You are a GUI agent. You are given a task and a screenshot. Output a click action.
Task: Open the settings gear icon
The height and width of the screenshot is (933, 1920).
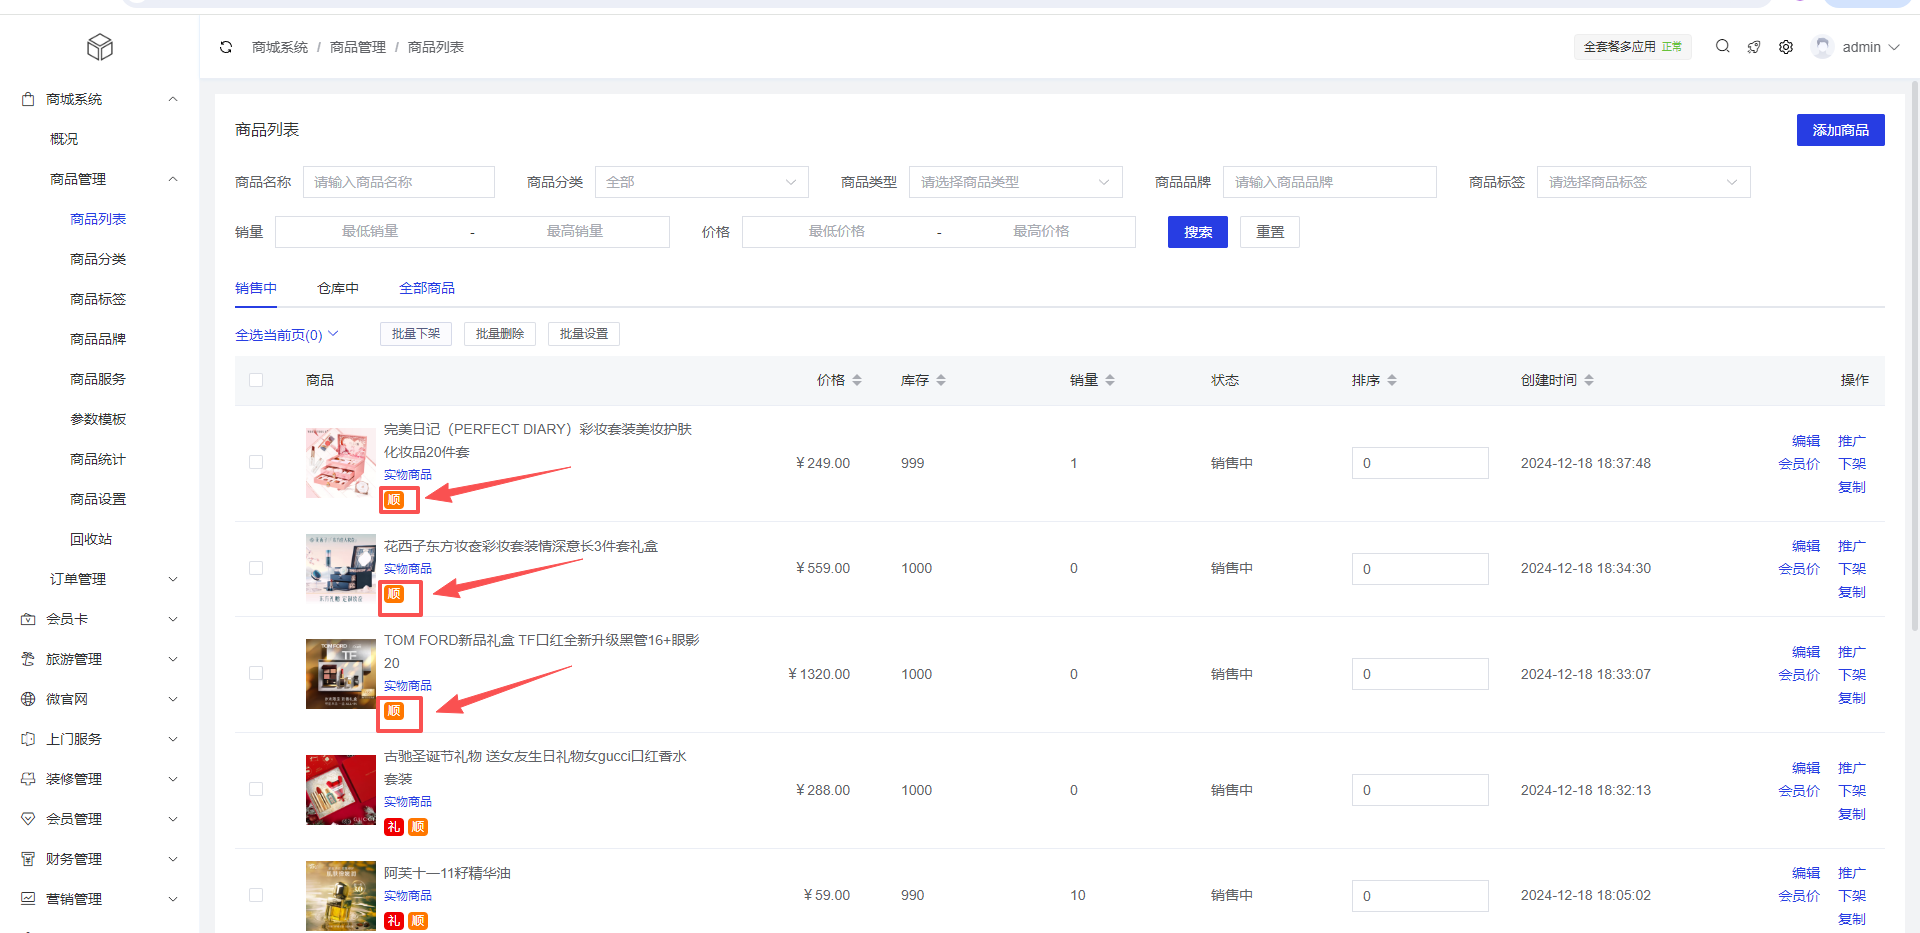(1786, 47)
